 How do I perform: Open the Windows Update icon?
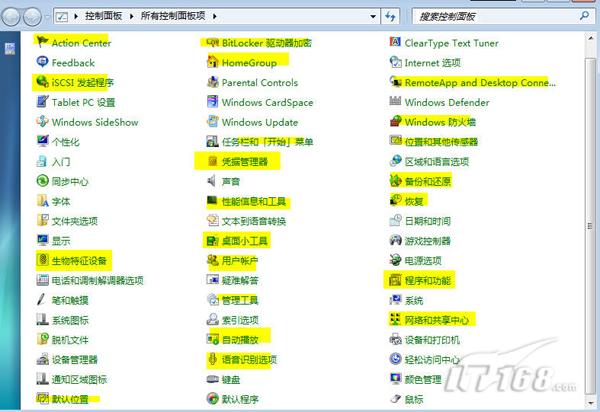pos(212,121)
